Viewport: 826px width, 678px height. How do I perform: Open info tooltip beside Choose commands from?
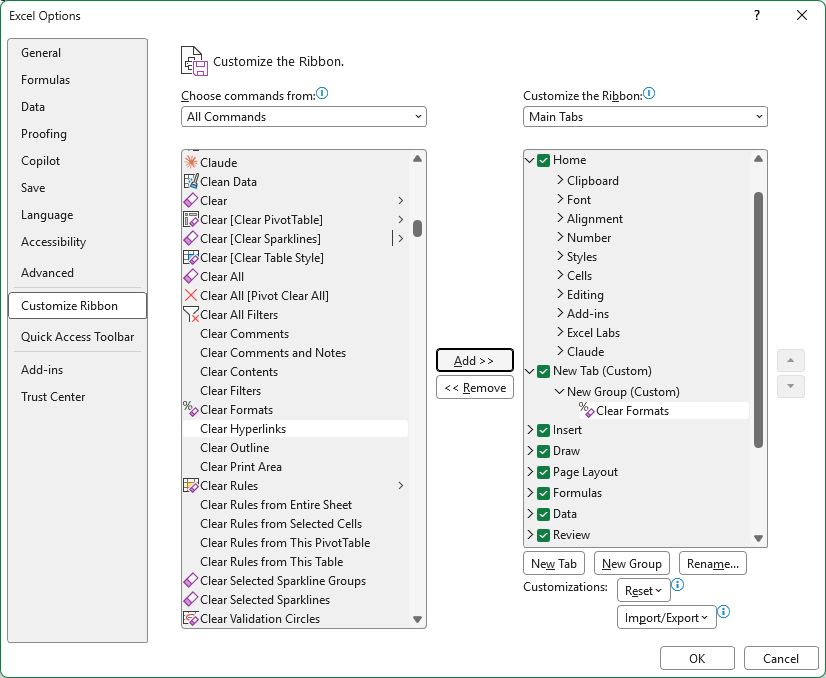(322, 93)
